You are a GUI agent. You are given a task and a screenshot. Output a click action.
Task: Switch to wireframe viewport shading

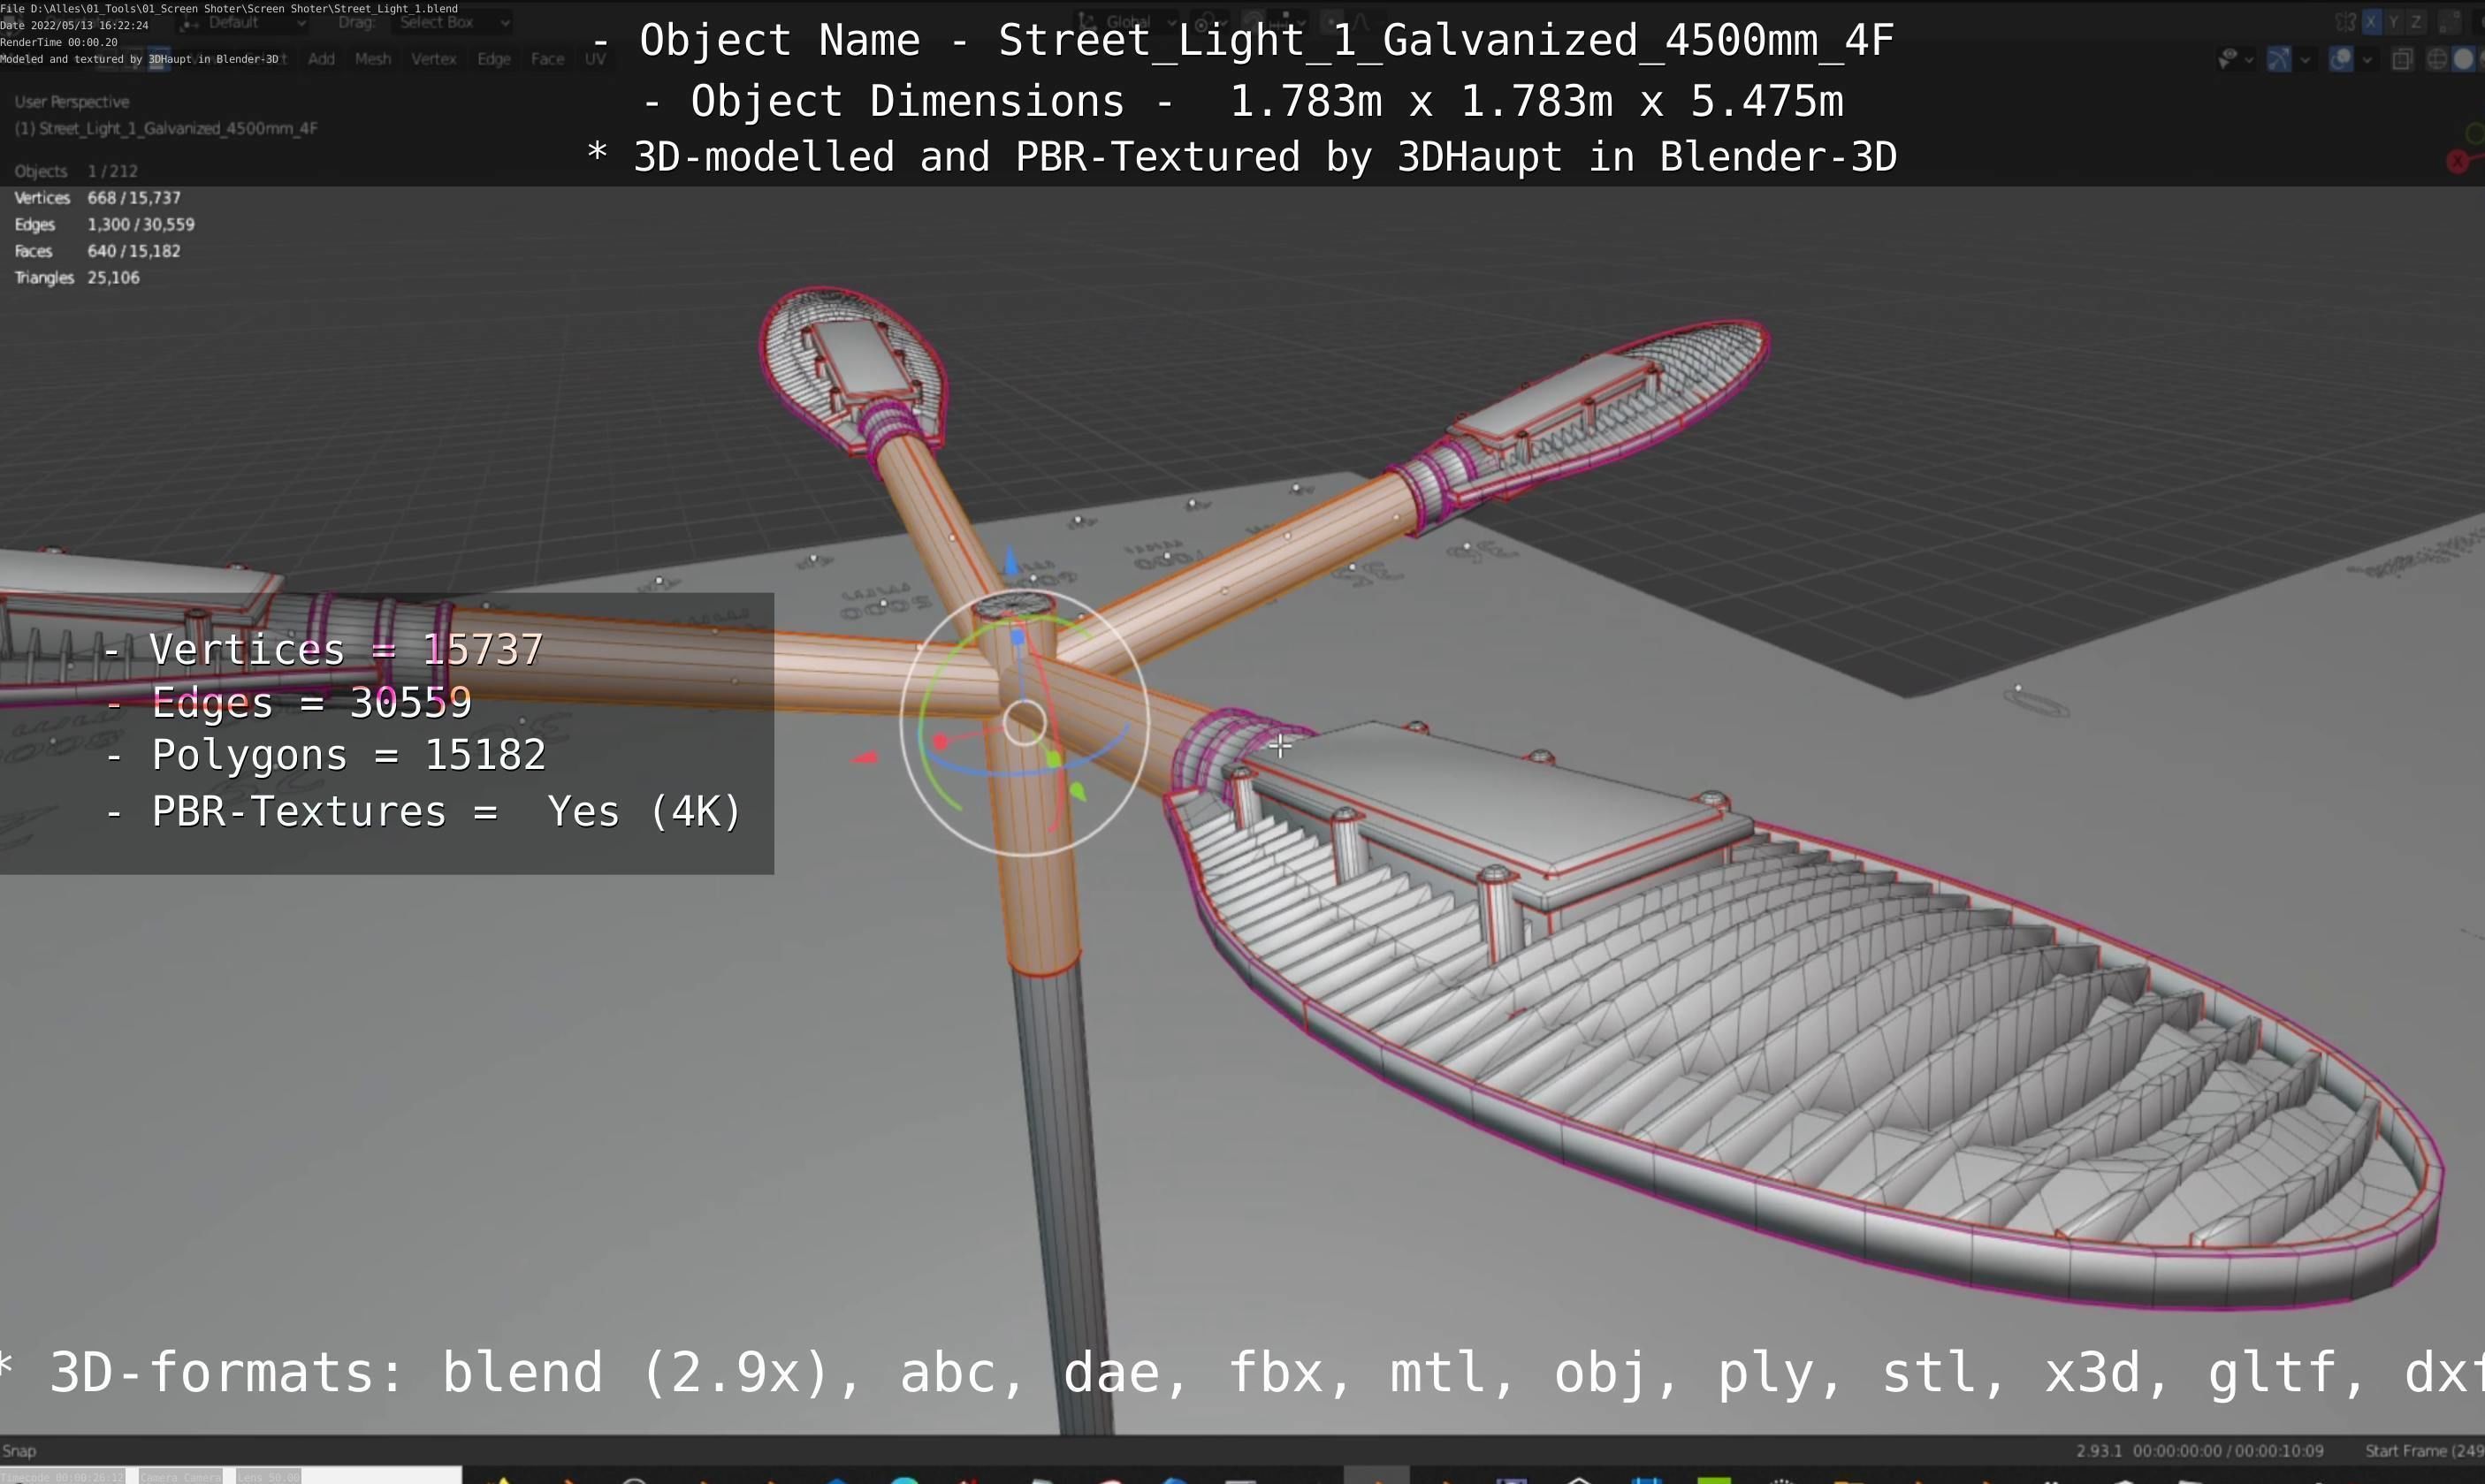2438,59
